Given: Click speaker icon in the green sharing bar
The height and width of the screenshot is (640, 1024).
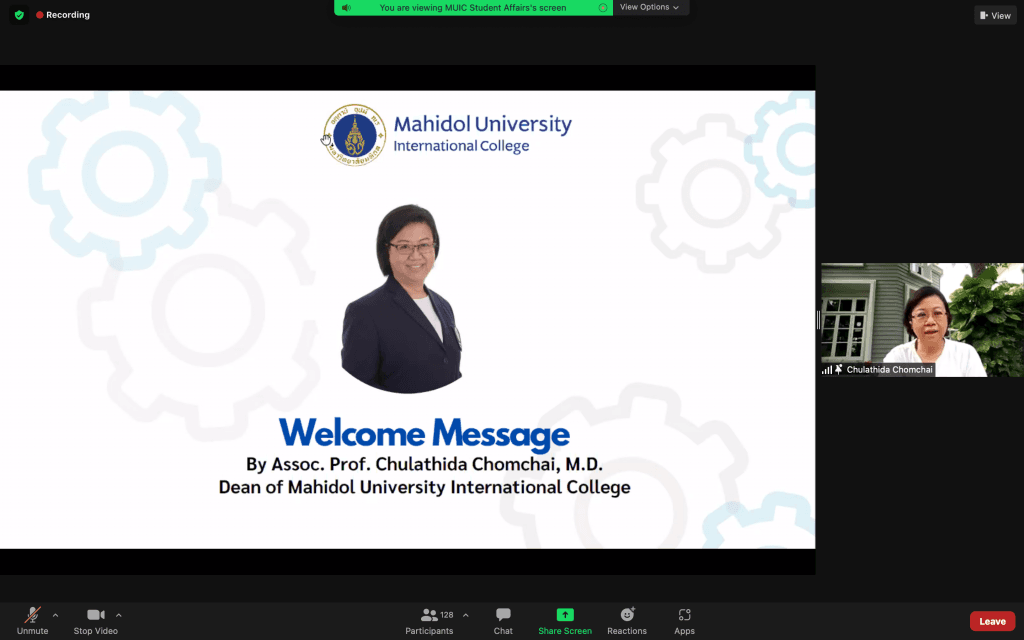Looking at the screenshot, I should pyautogui.click(x=346, y=8).
